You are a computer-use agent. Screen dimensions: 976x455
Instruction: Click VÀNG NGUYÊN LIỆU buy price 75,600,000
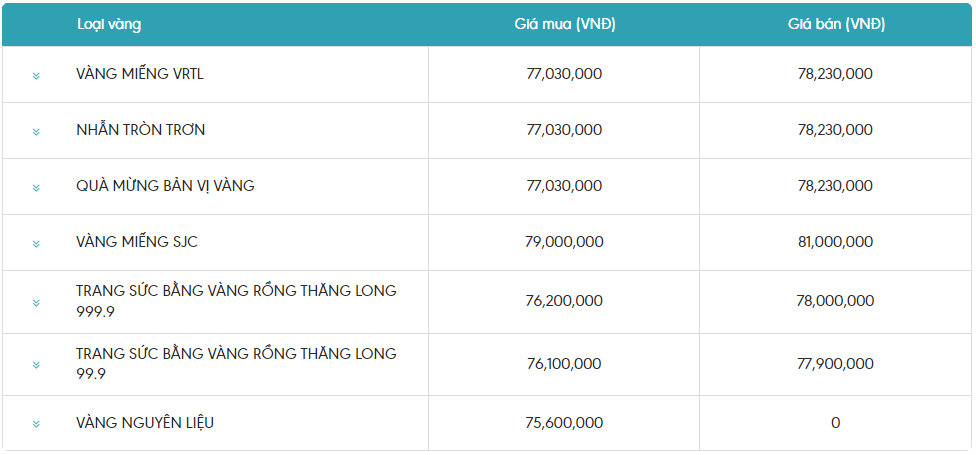564,423
